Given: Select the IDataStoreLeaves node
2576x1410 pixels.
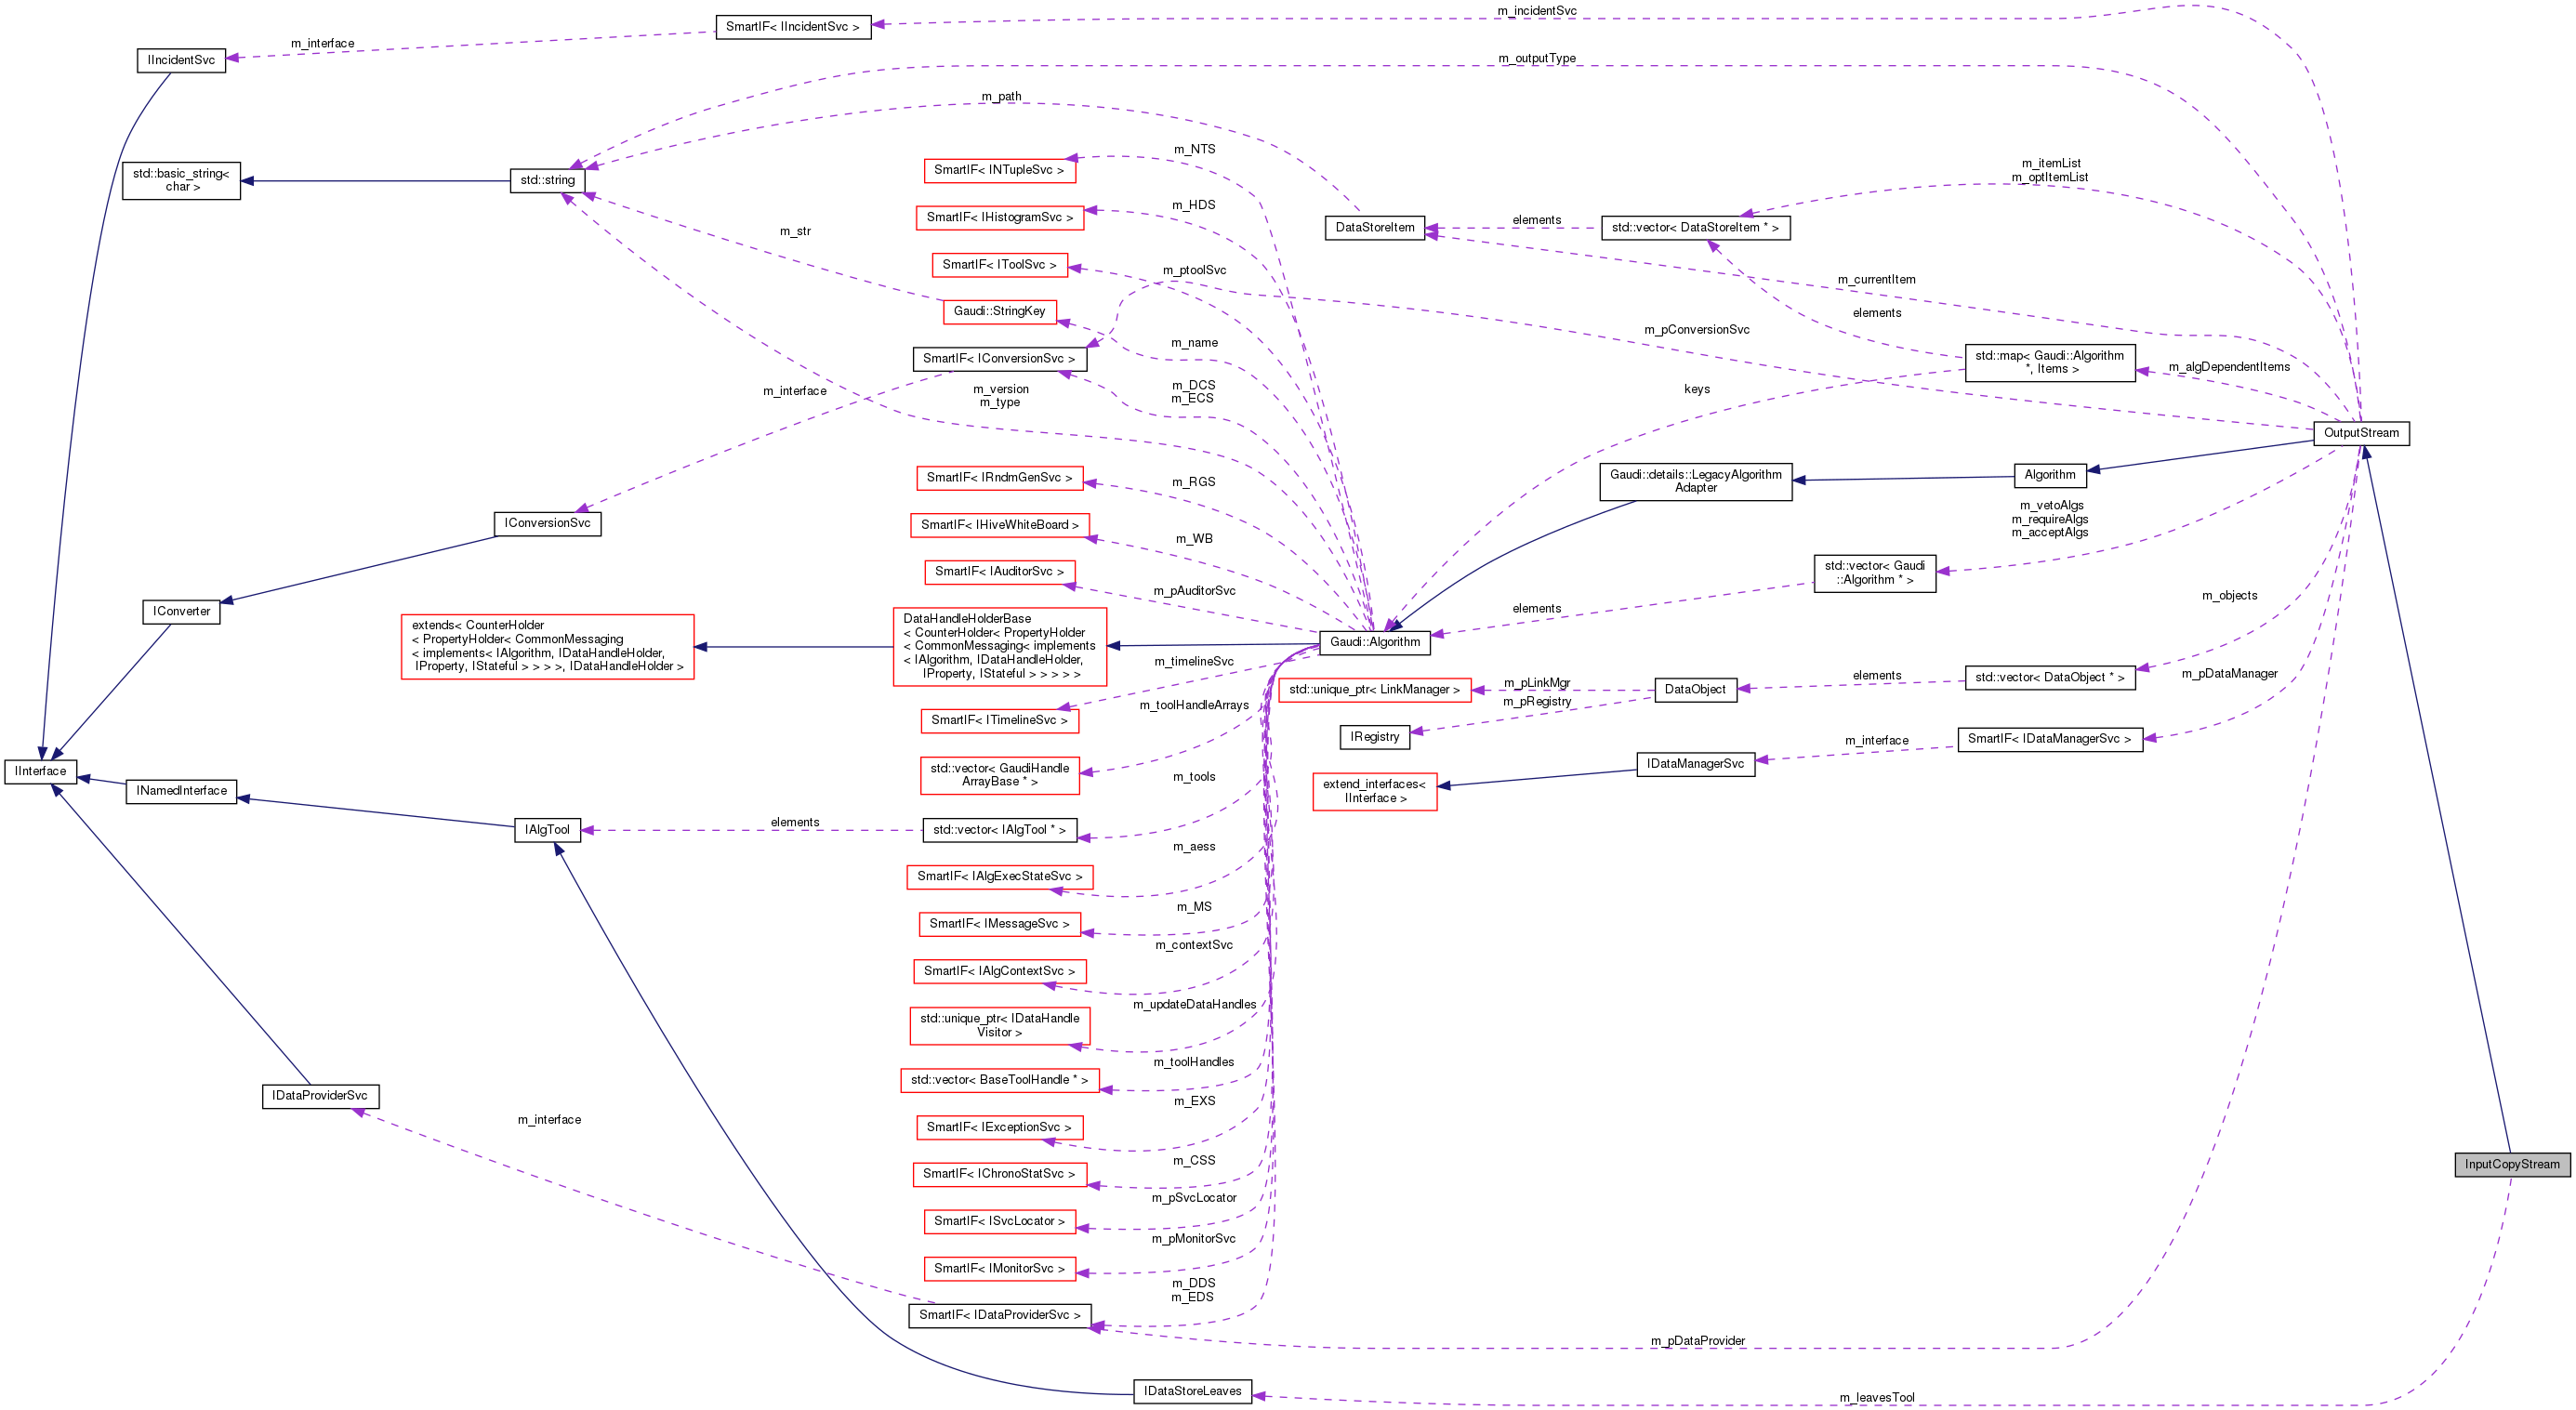Looking at the screenshot, I should pyautogui.click(x=1192, y=1391).
